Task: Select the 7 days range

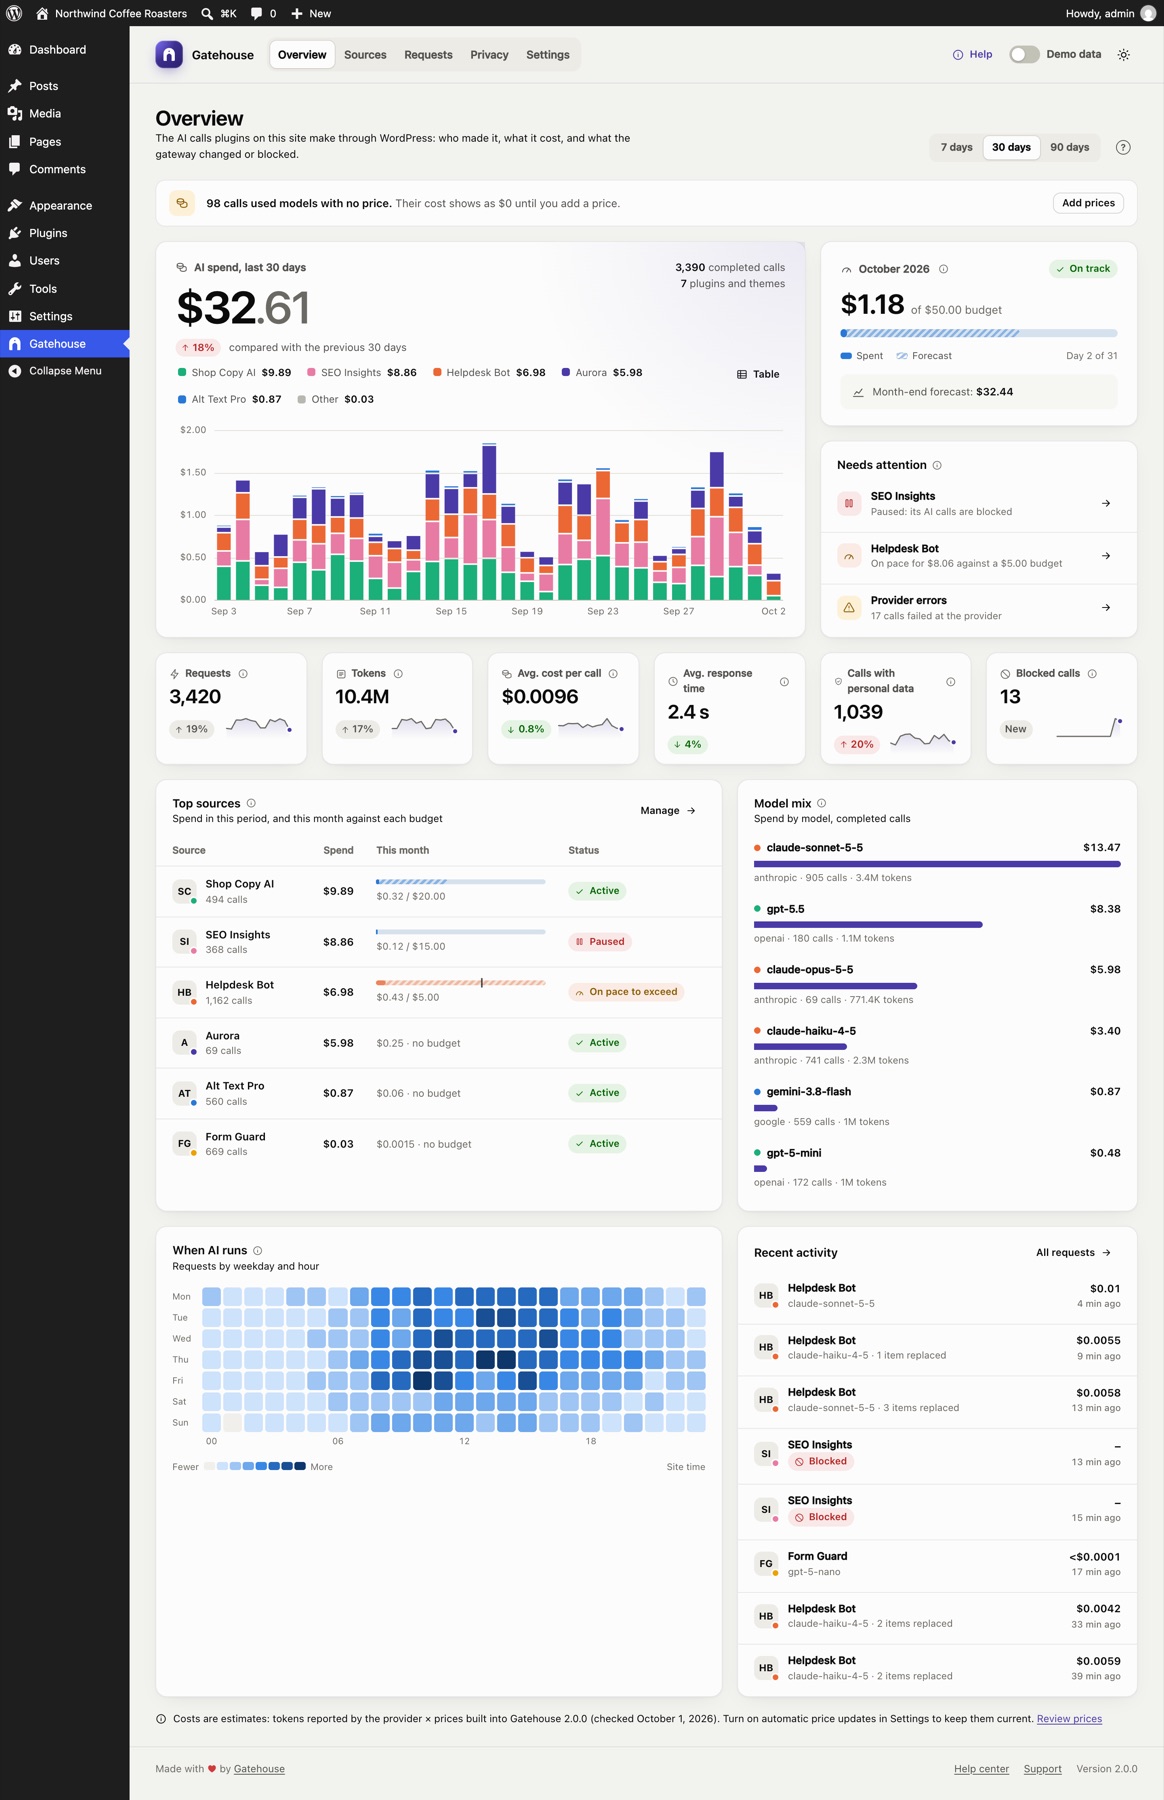Action: pyautogui.click(x=957, y=147)
